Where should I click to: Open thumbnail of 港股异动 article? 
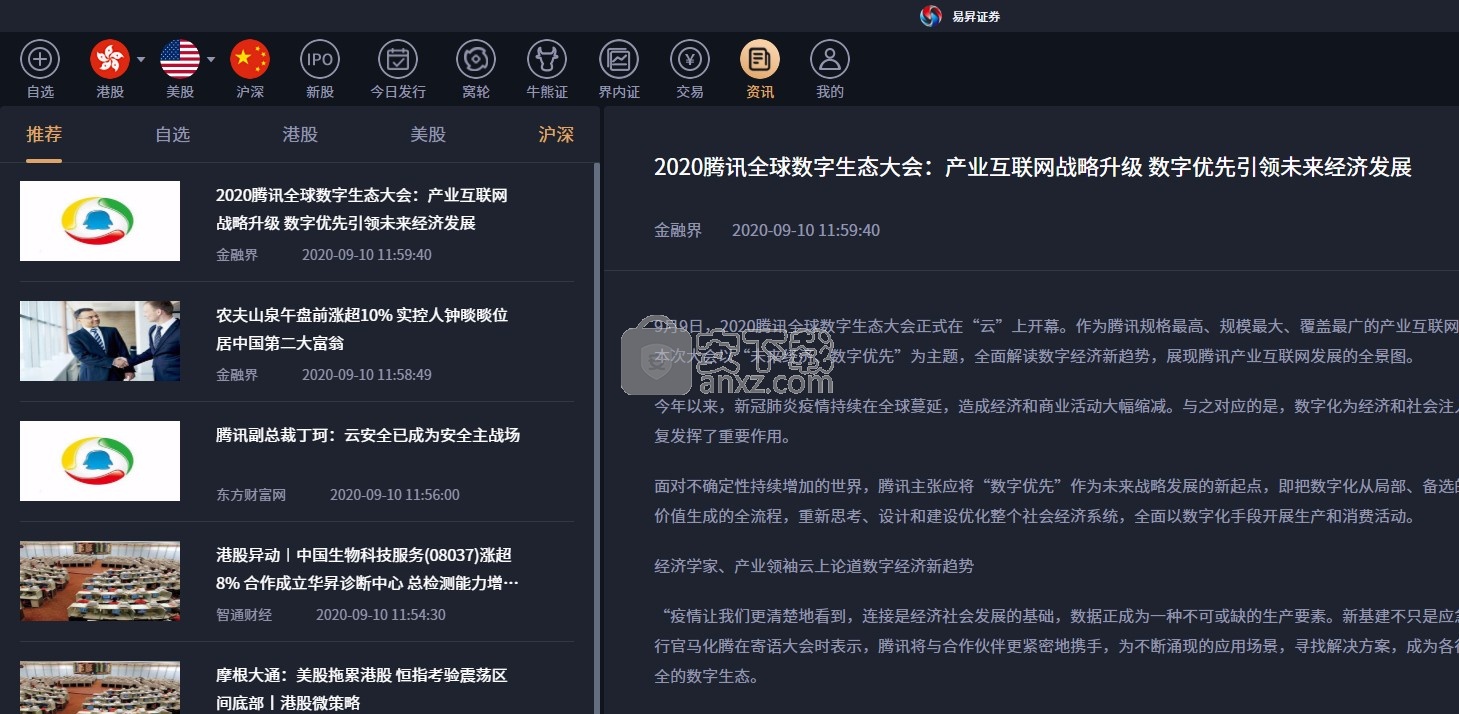coord(100,581)
